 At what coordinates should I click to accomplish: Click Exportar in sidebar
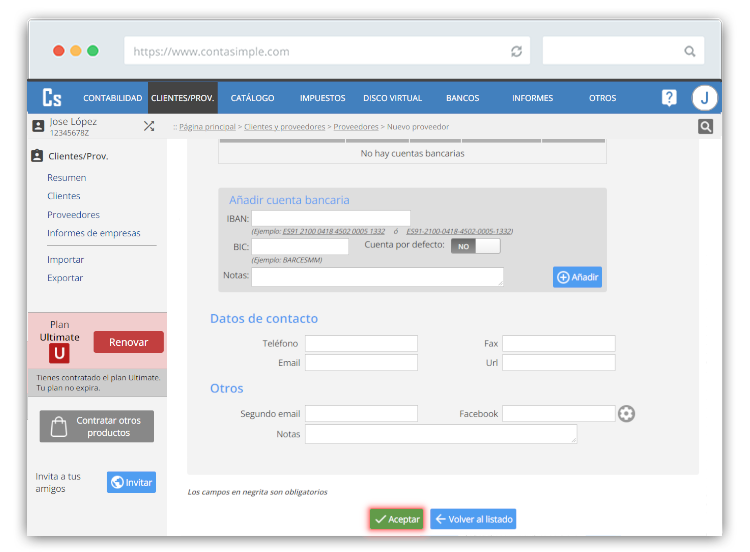click(65, 278)
